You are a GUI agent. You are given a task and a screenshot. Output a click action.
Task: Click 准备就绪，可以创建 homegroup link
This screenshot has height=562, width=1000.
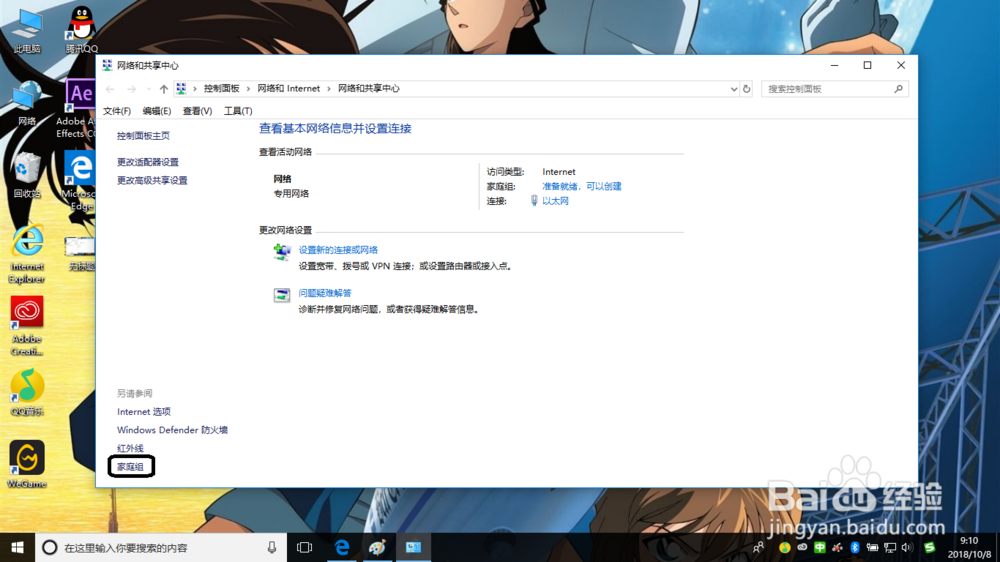point(582,186)
